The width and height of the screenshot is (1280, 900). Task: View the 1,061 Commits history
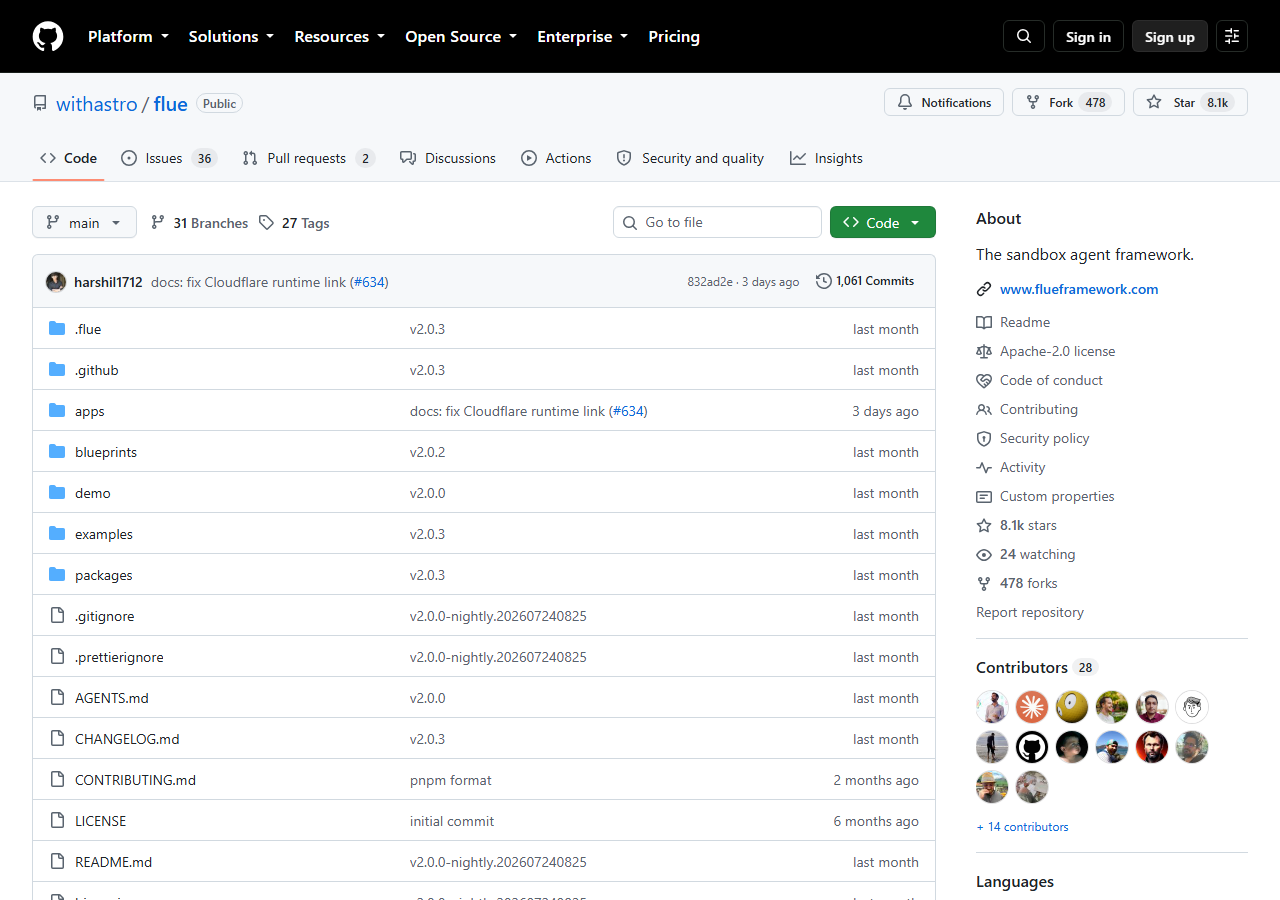(x=866, y=281)
